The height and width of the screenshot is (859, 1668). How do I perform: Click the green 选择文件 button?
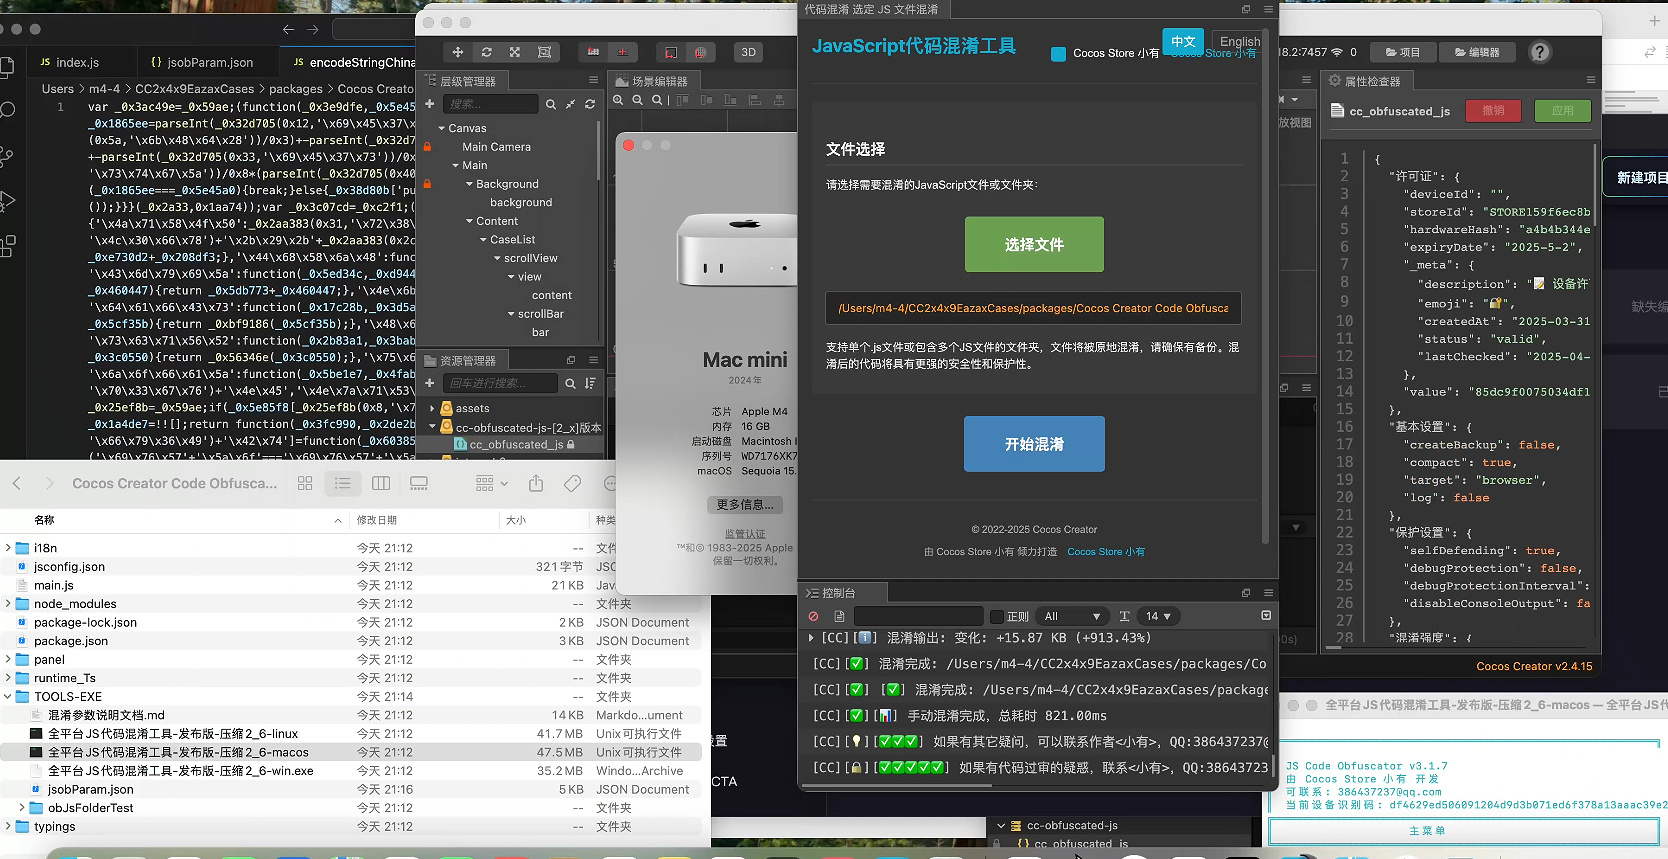coord(1034,244)
